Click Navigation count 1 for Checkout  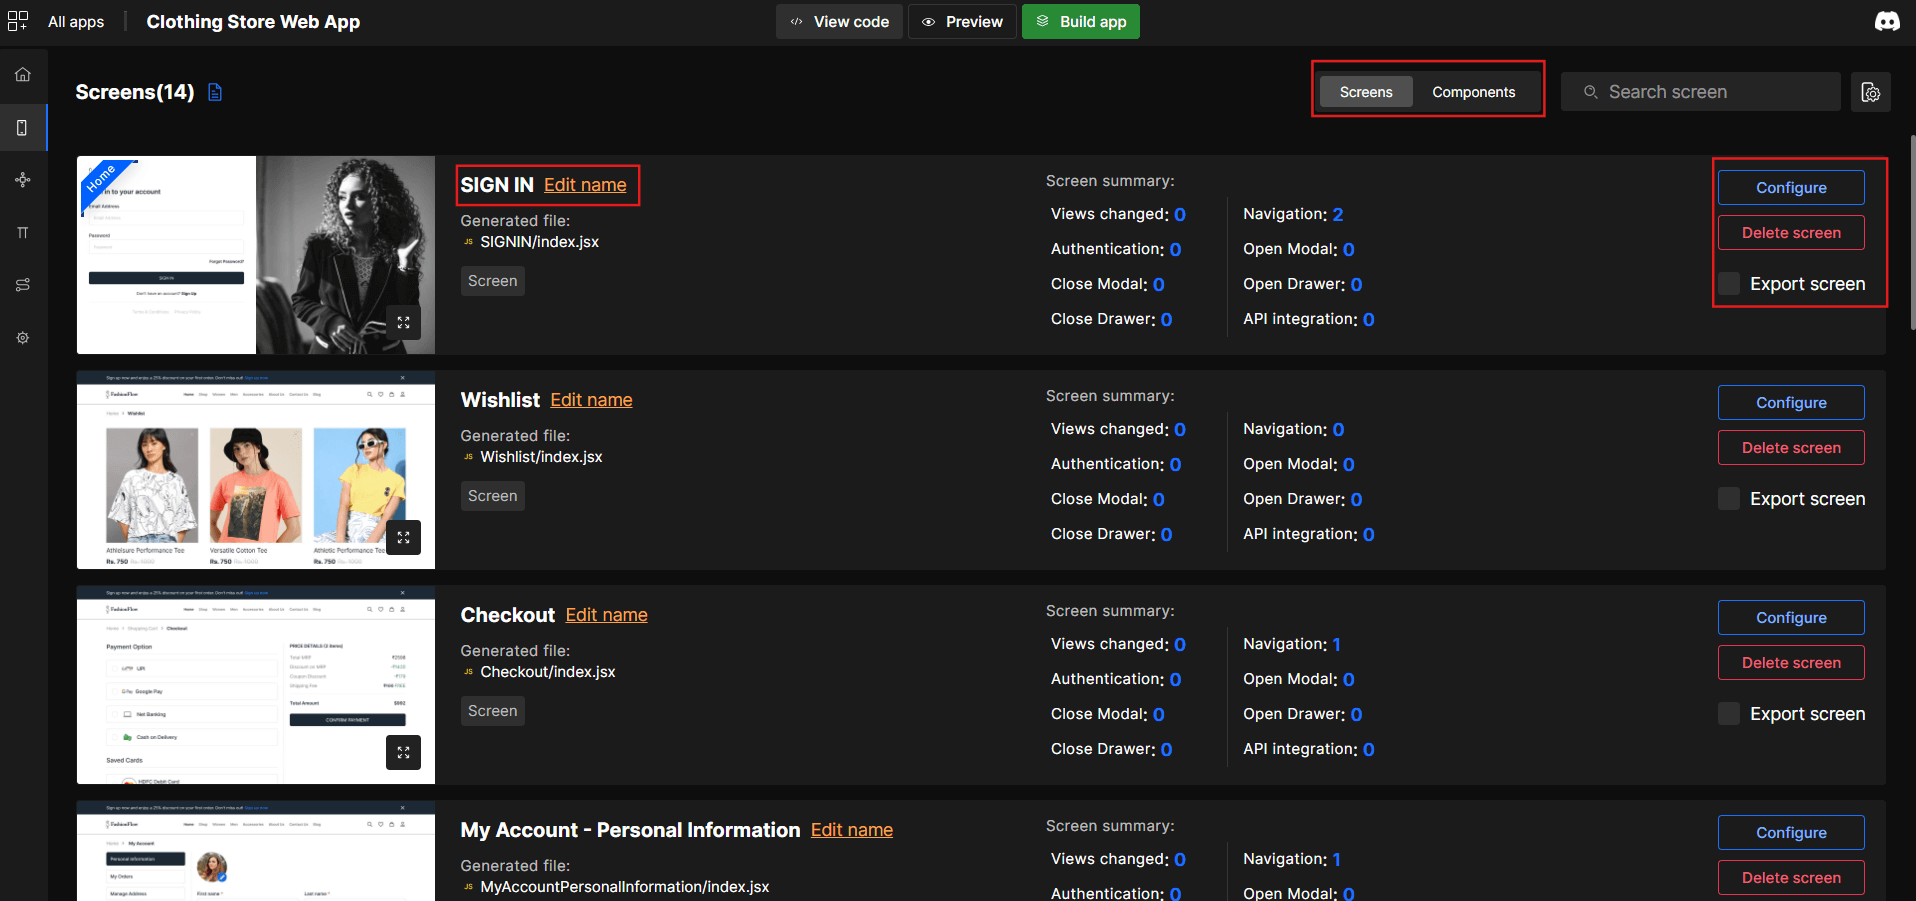pos(1337,644)
